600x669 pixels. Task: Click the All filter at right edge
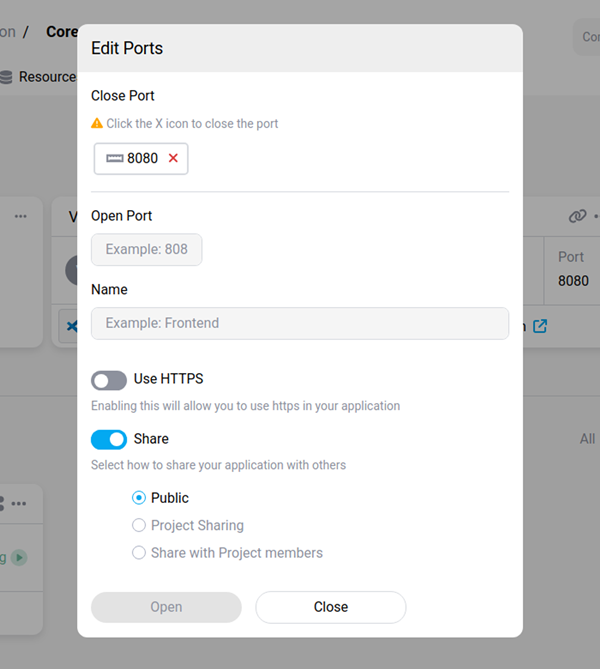[587, 439]
